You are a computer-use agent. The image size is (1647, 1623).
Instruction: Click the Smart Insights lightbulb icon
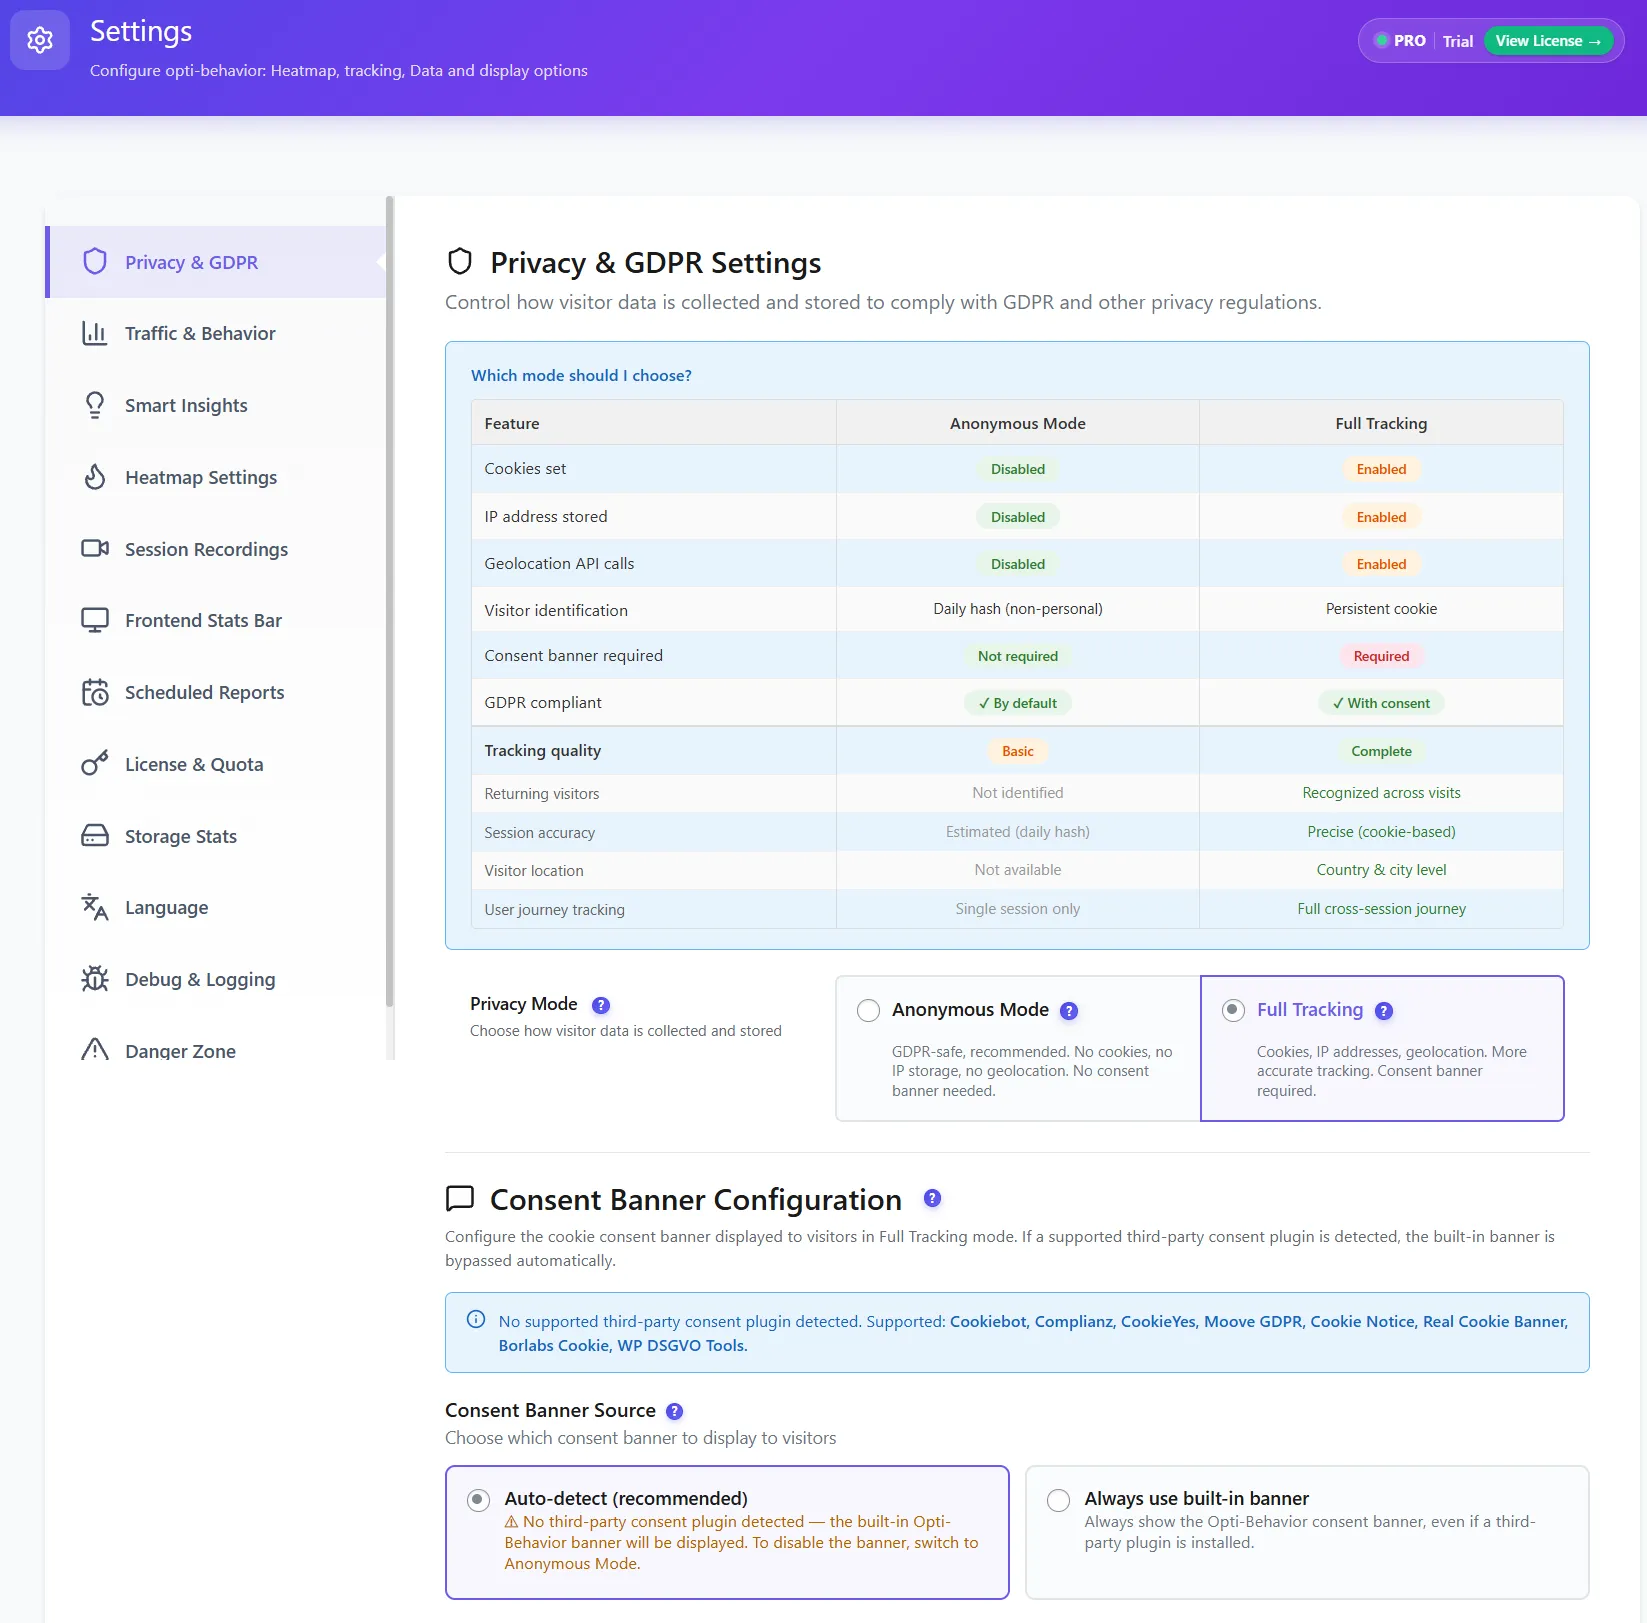click(x=95, y=405)
